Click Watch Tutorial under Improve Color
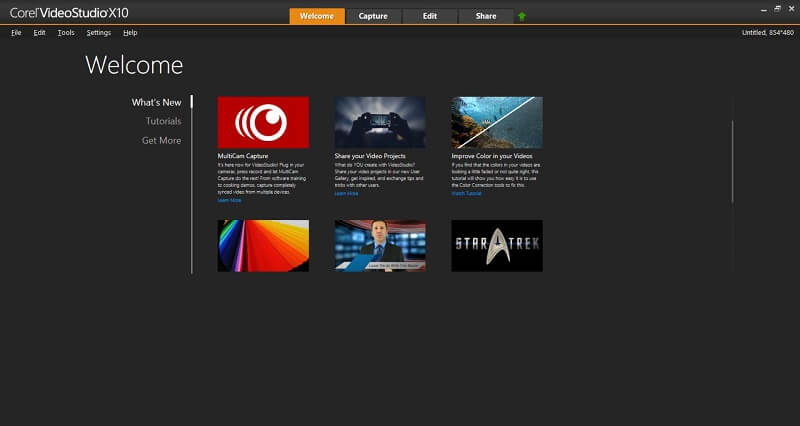Screen dimensions: 800x426 [466, 194]
